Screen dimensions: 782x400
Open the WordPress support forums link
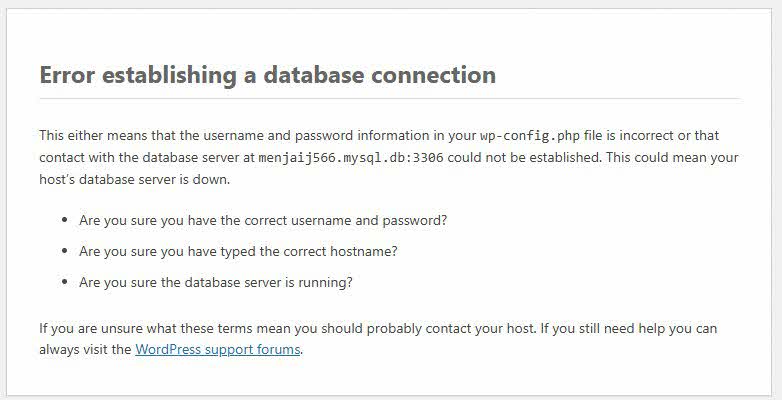pos(217,350)
